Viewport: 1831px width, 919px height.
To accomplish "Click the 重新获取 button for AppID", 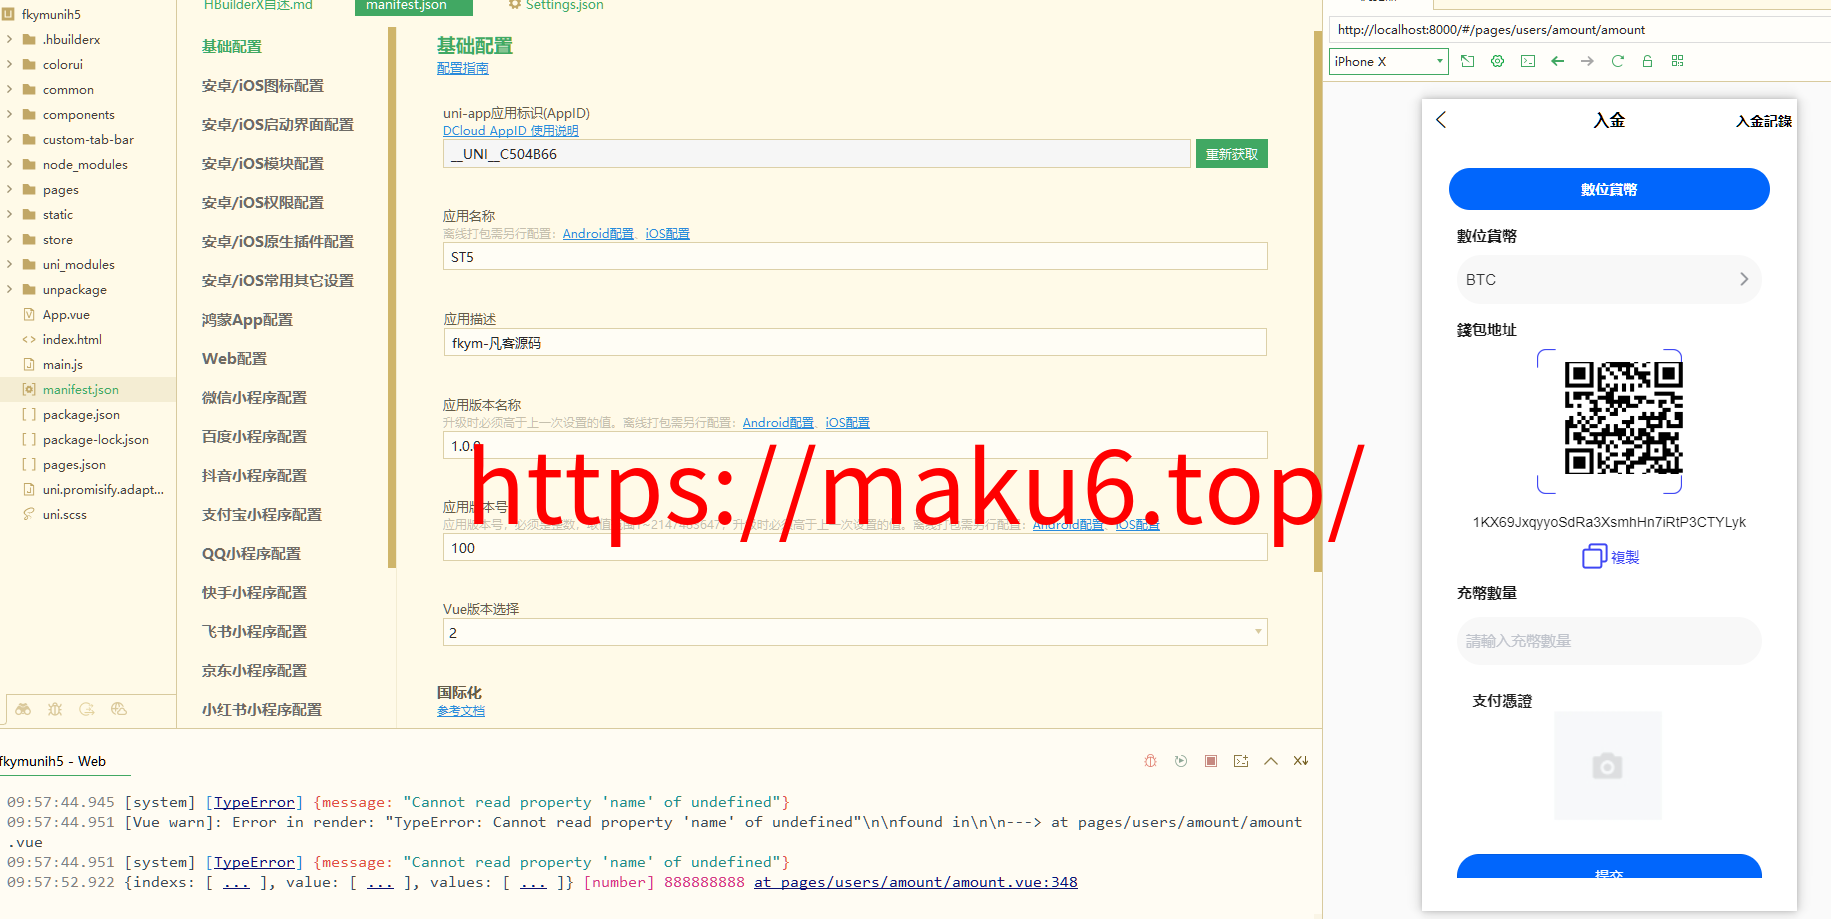I will point(1232,154).
